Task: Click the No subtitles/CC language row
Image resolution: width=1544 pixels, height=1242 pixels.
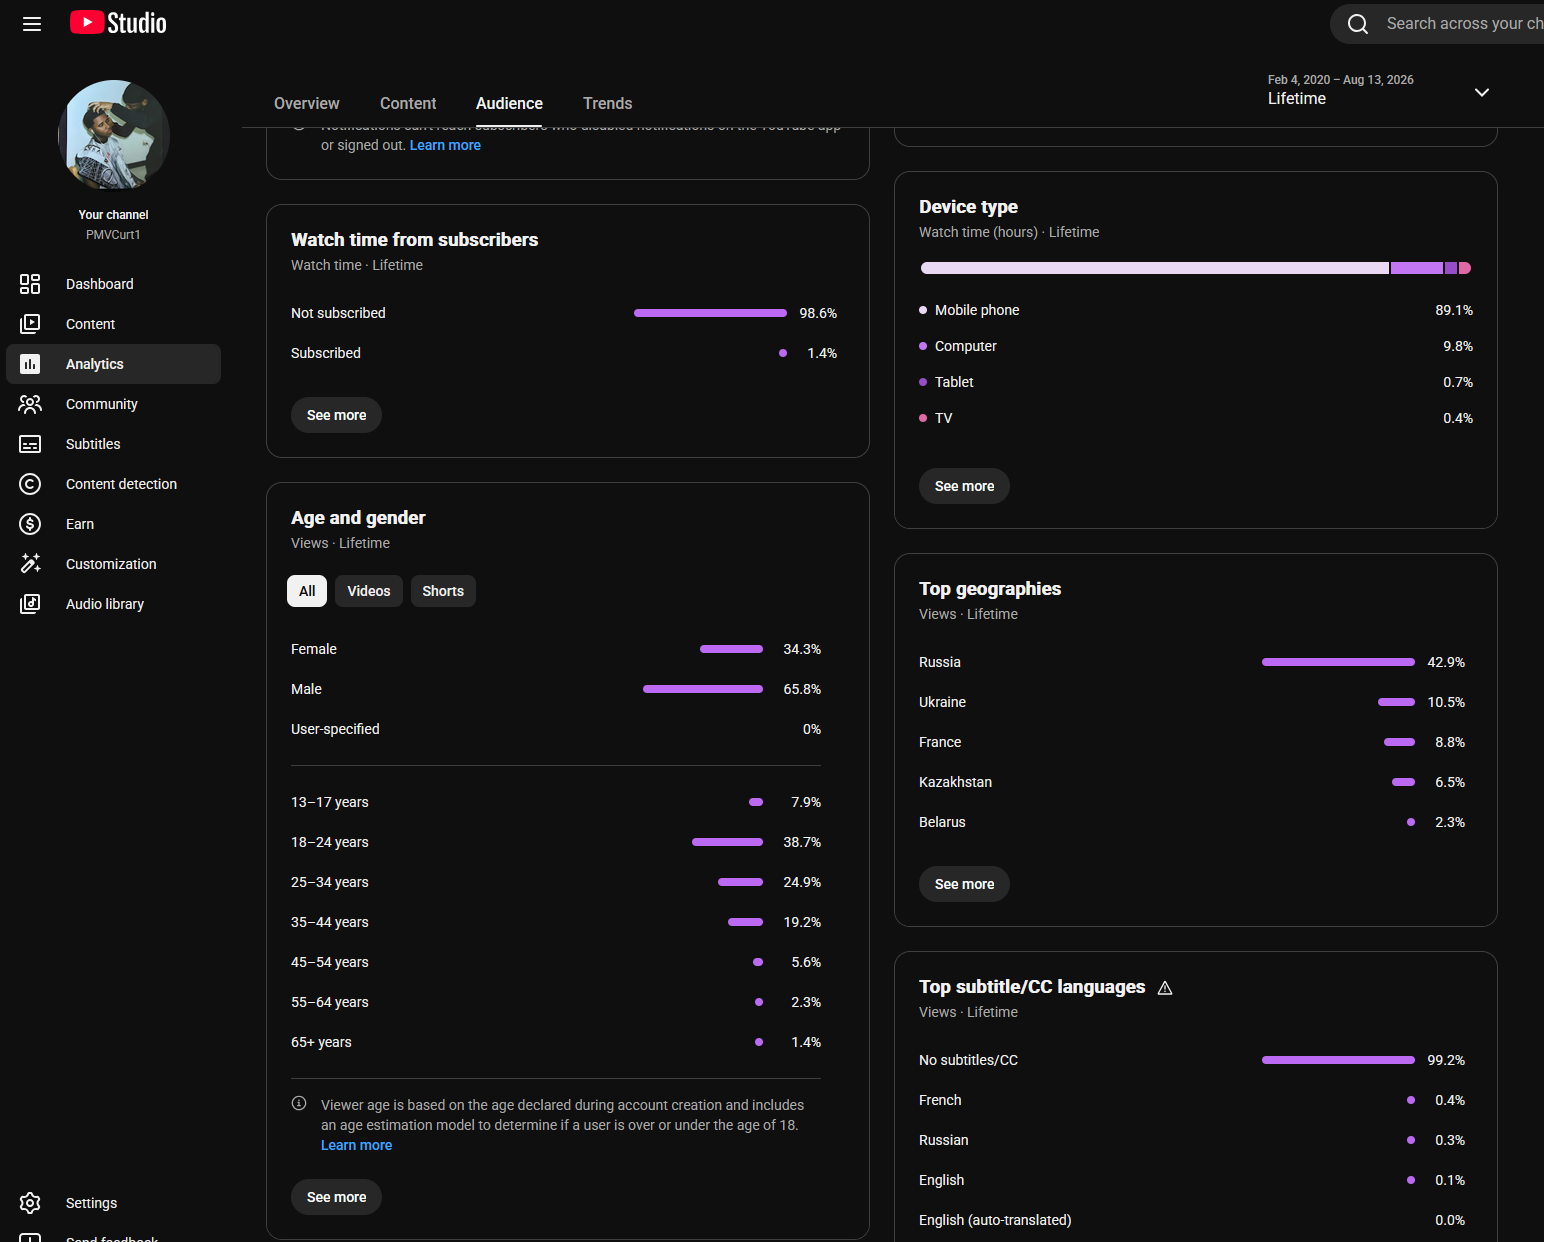Action: tap(1192, 1060)
